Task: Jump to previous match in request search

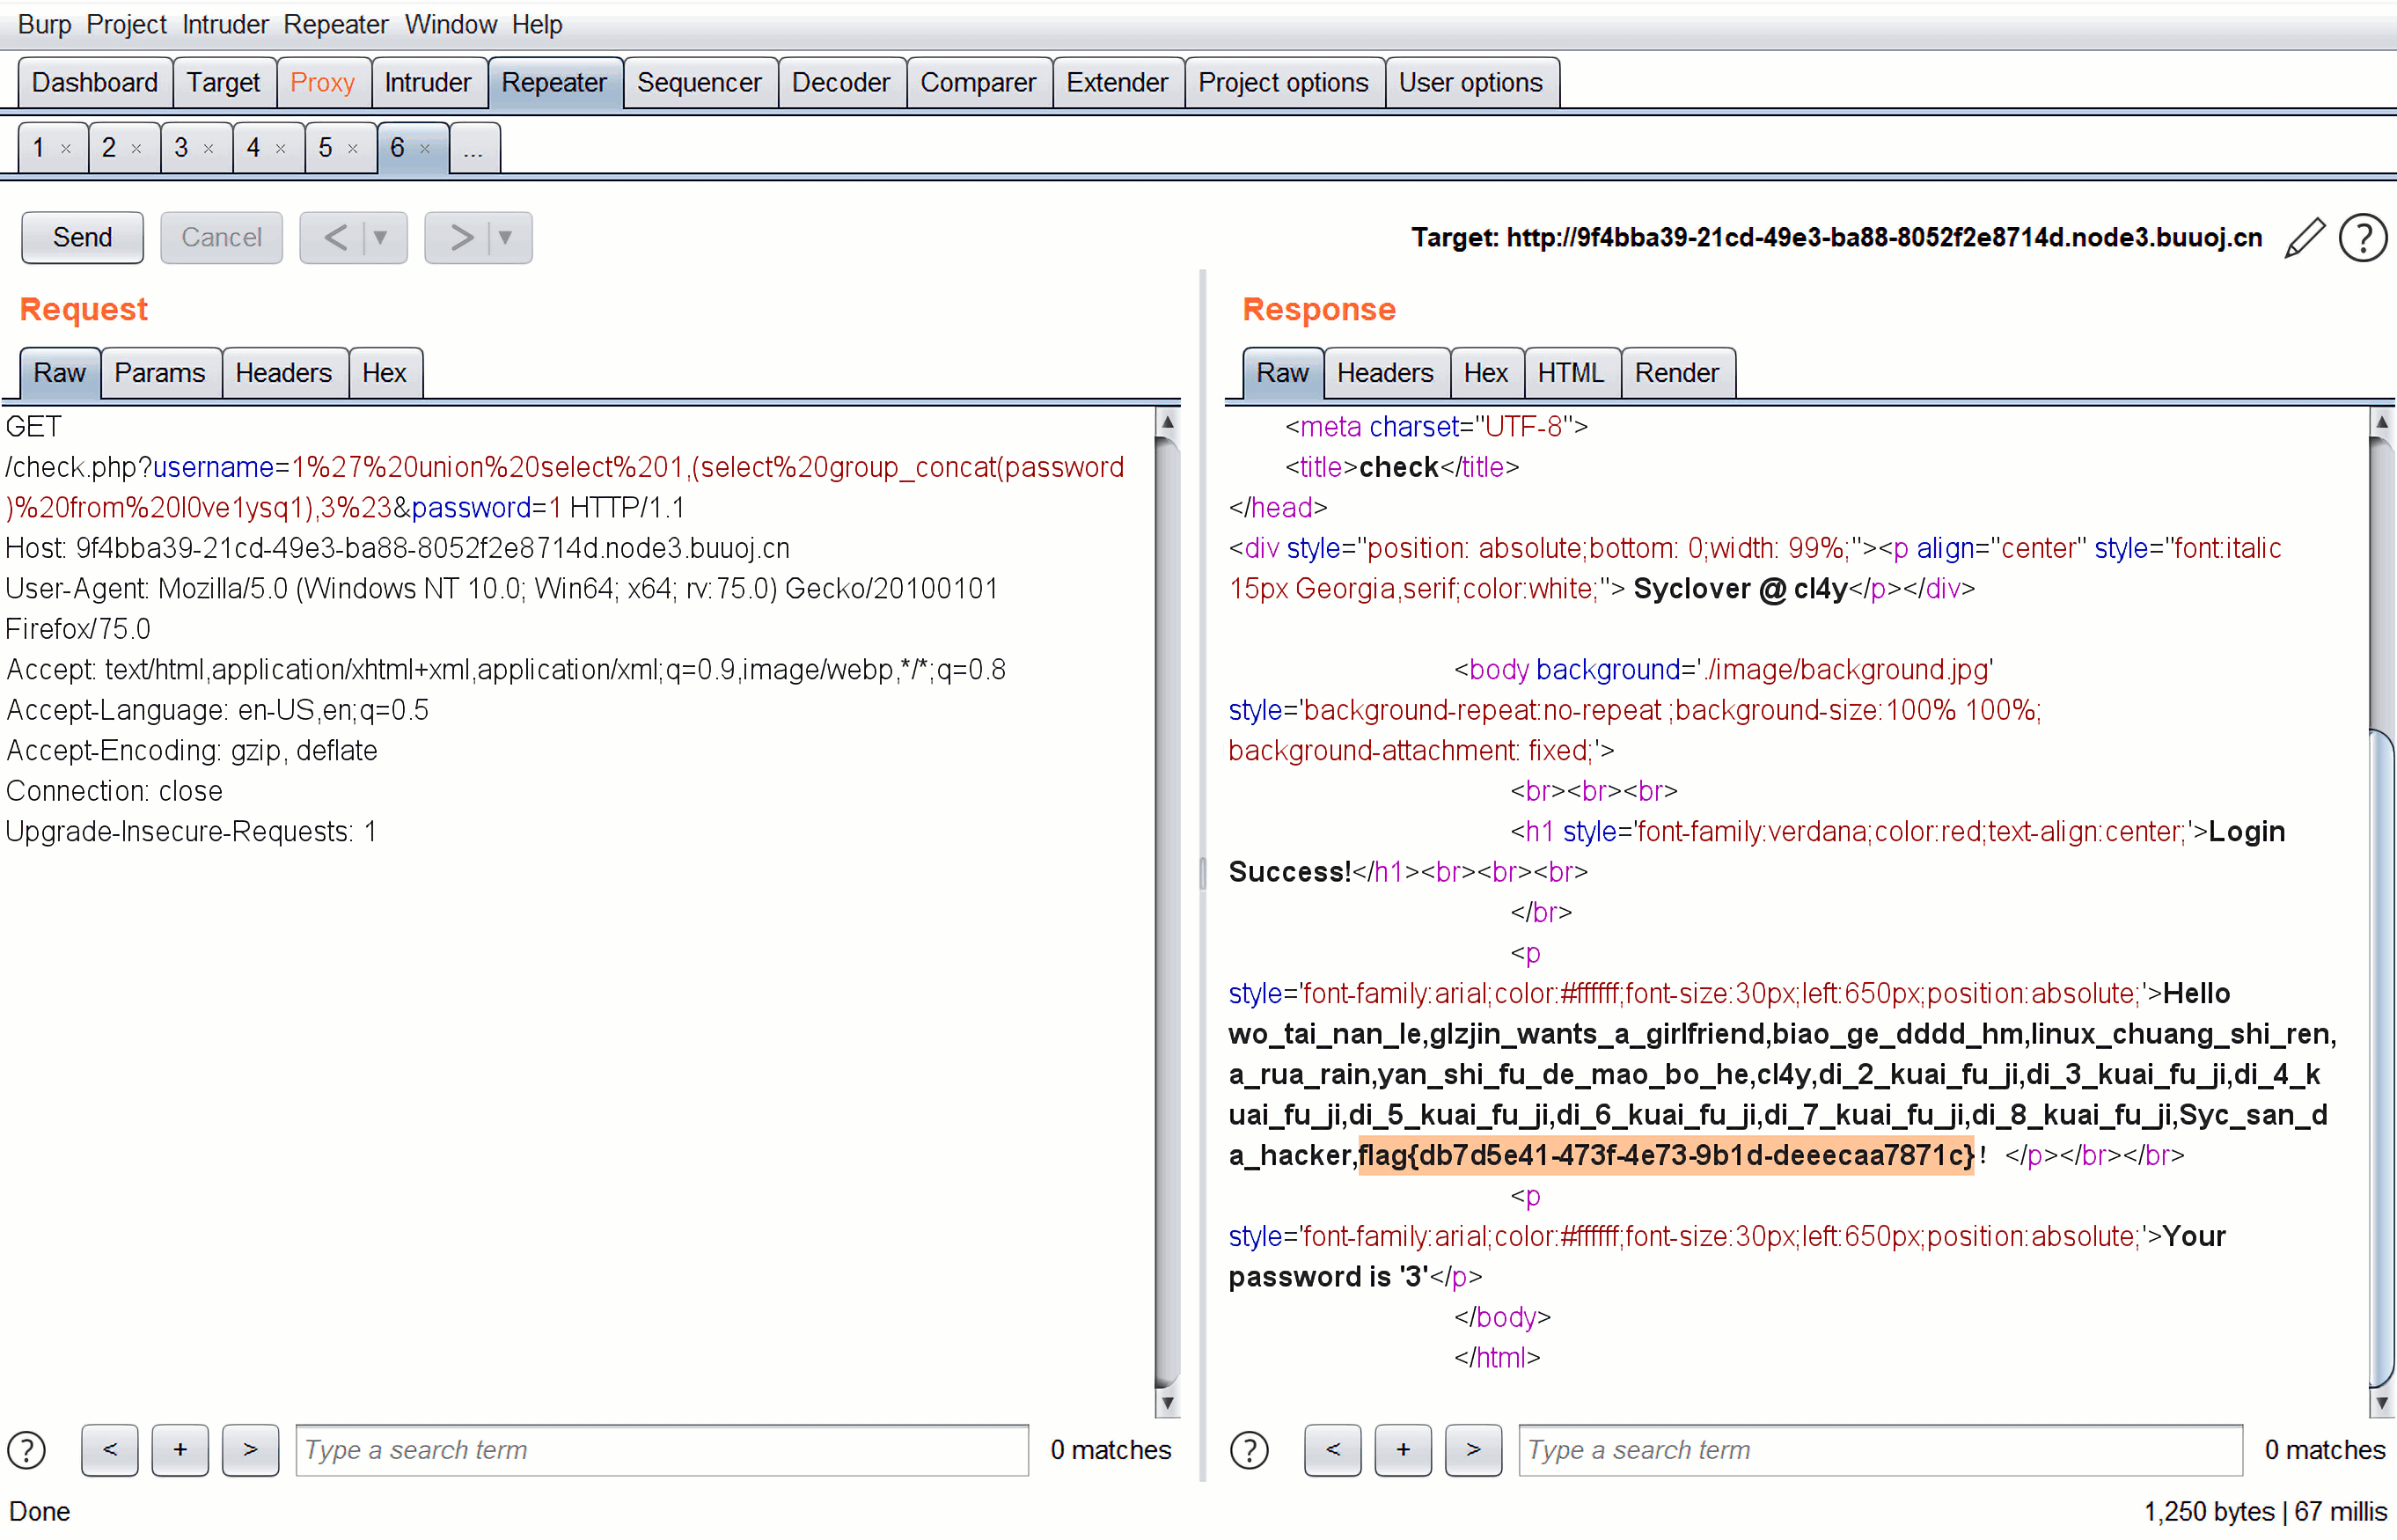Action: point(110,1450)
